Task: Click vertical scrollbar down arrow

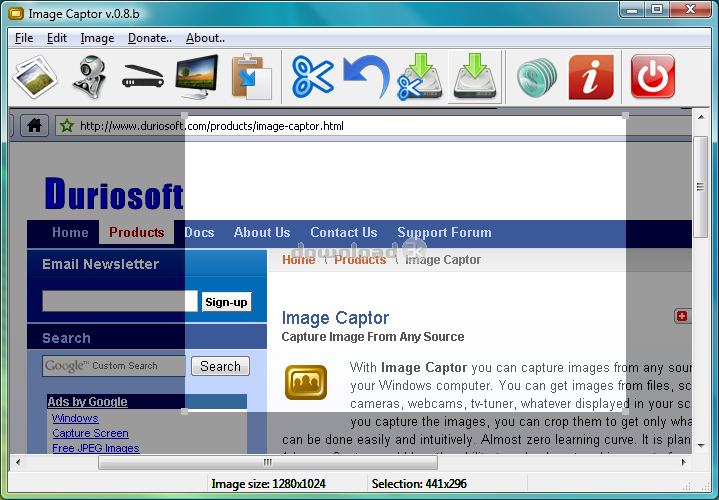Action: point(701,445)
